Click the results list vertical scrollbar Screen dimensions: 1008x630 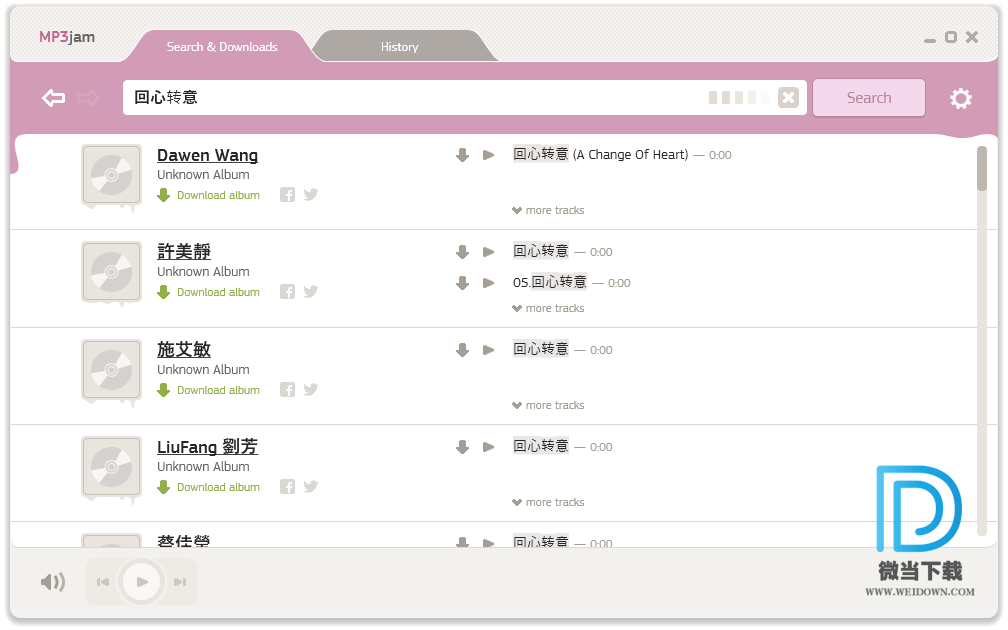click(x=981, y=168)
